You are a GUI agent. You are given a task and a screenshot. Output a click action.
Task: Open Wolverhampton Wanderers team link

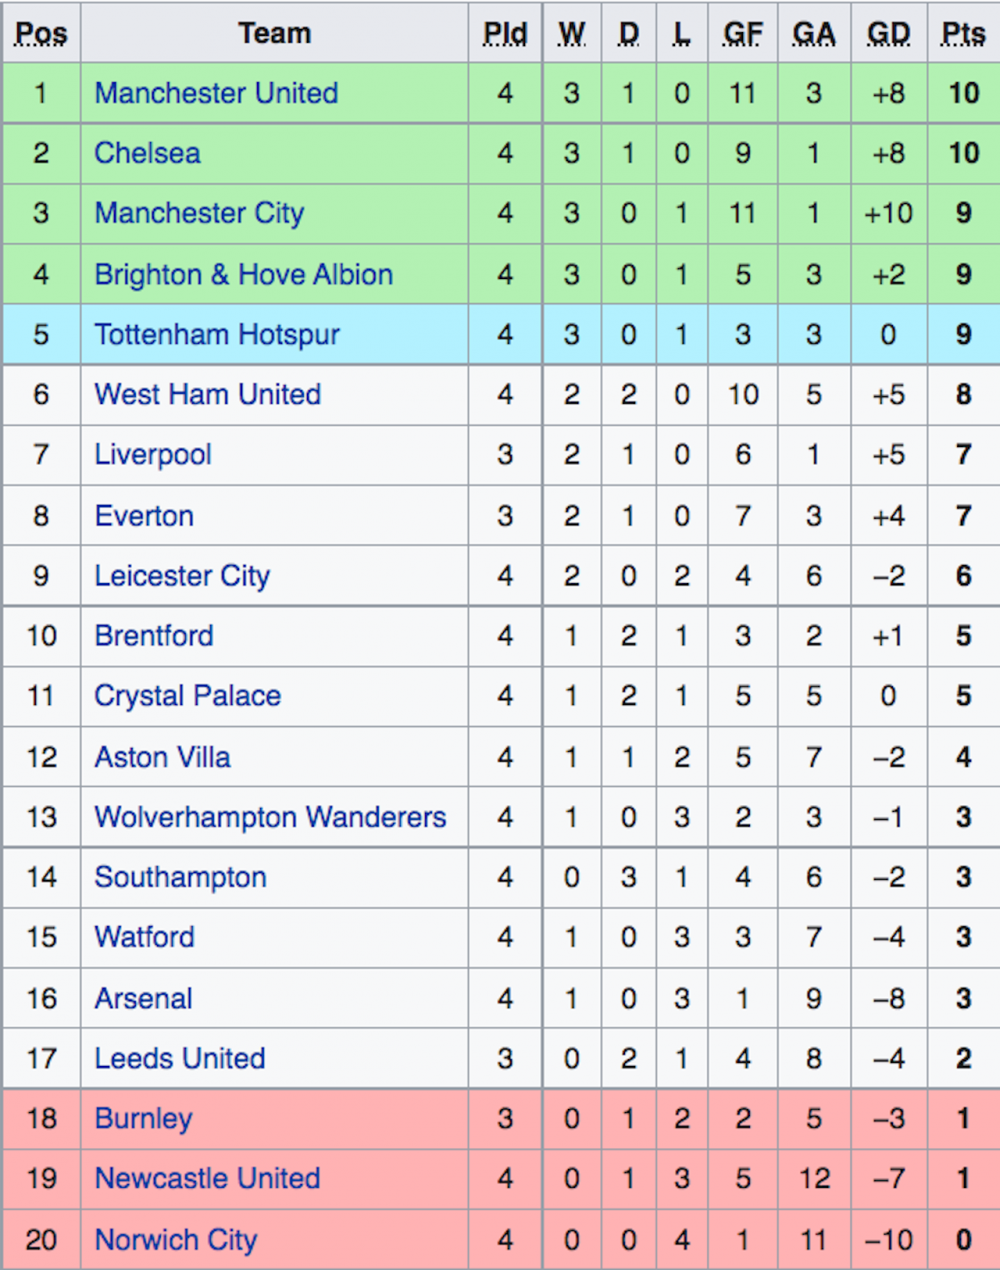(270, 817)
